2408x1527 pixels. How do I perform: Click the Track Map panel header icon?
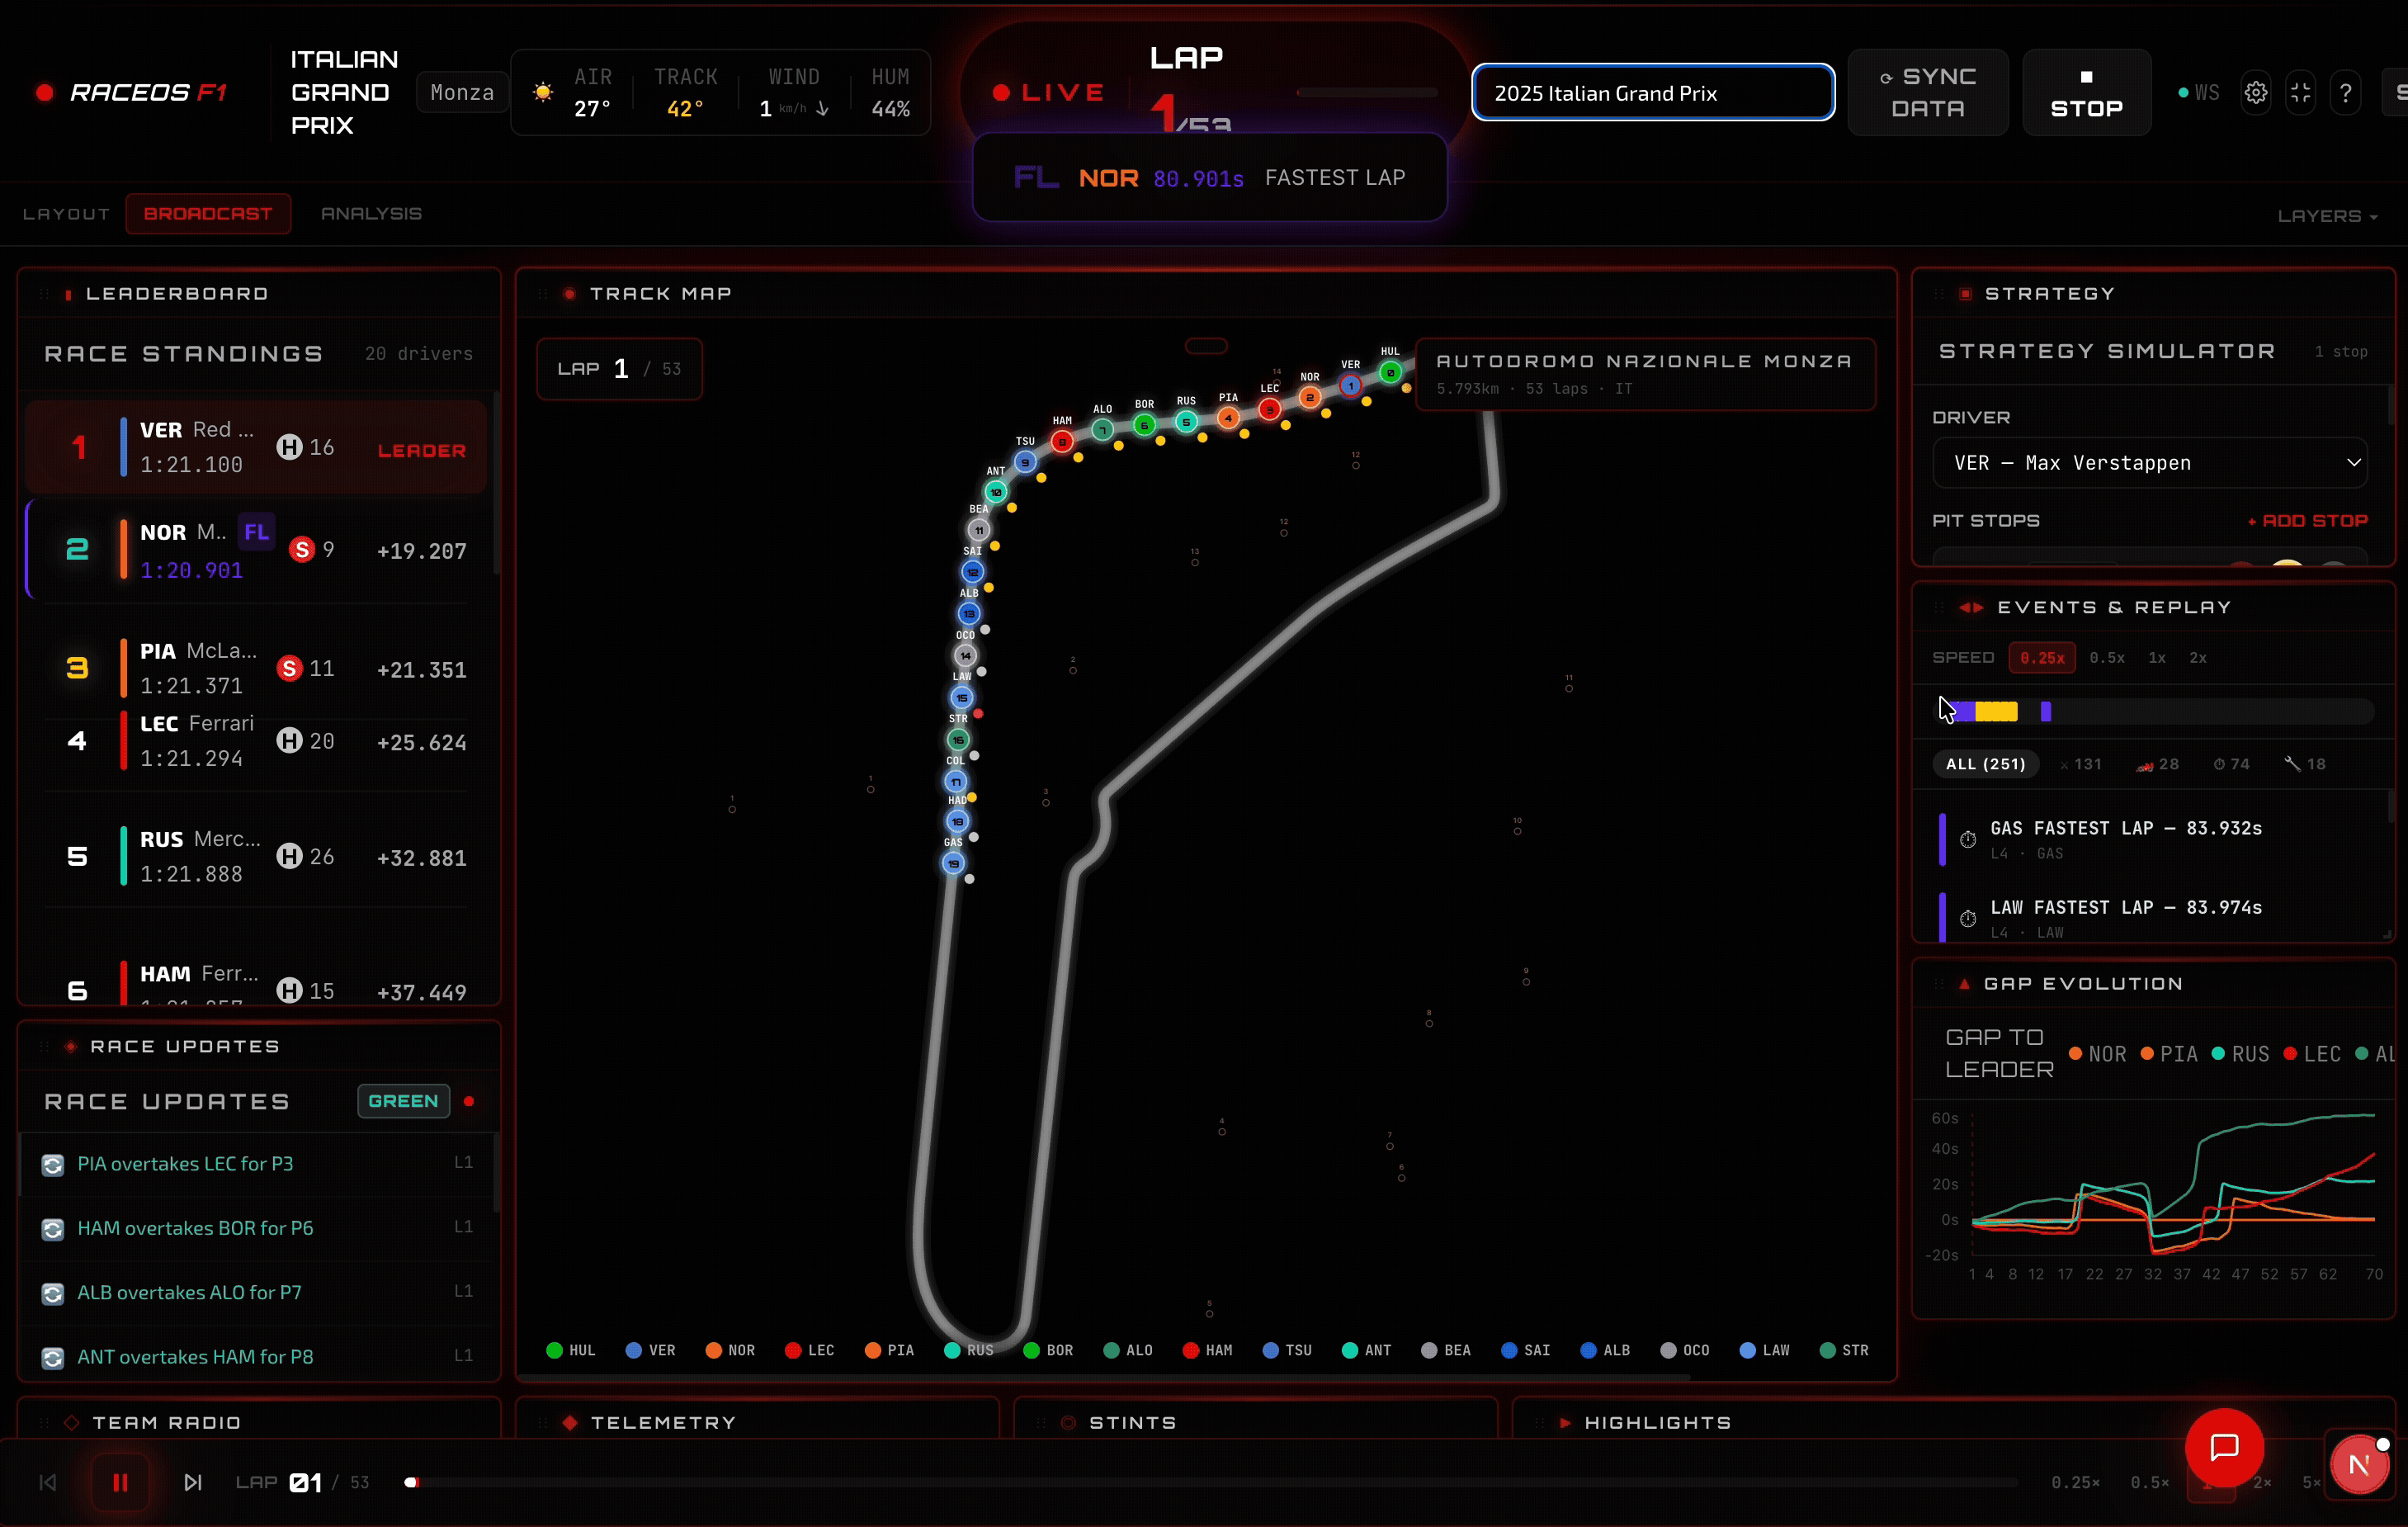[x=569, y=294]
